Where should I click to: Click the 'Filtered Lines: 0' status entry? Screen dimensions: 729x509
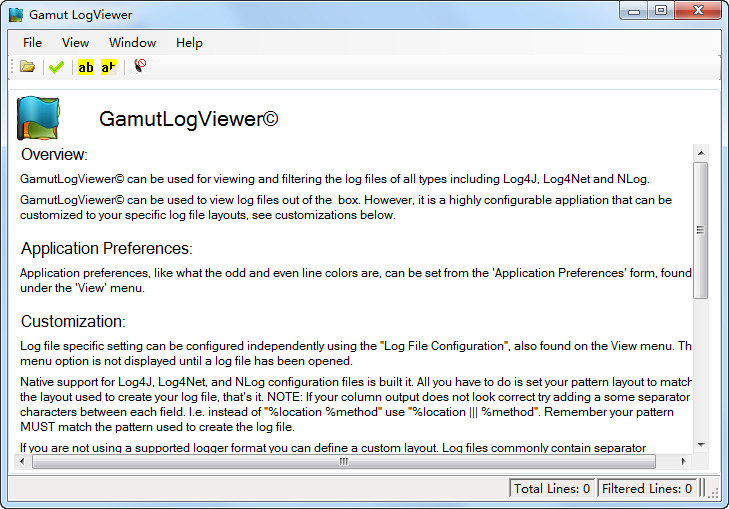647,489
